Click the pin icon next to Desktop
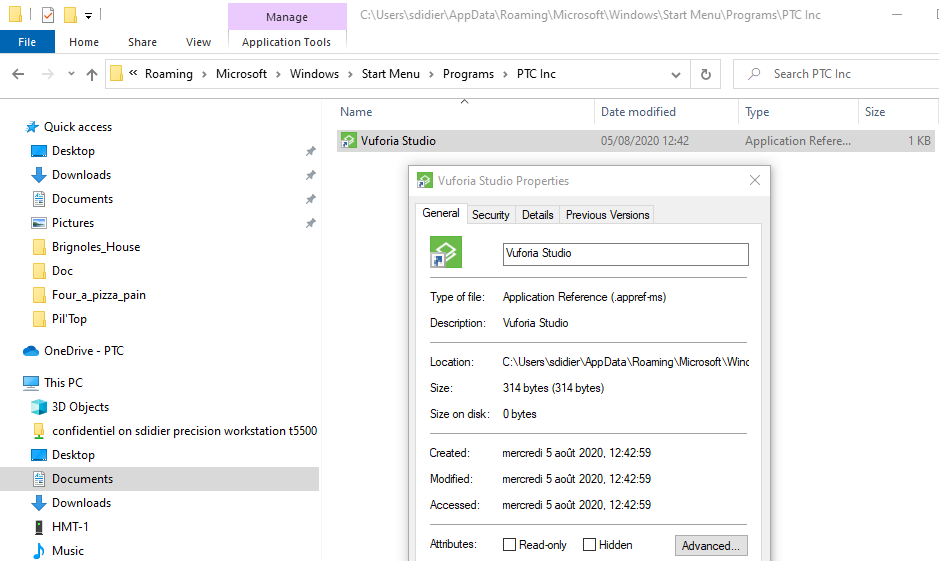 [310, 151]
